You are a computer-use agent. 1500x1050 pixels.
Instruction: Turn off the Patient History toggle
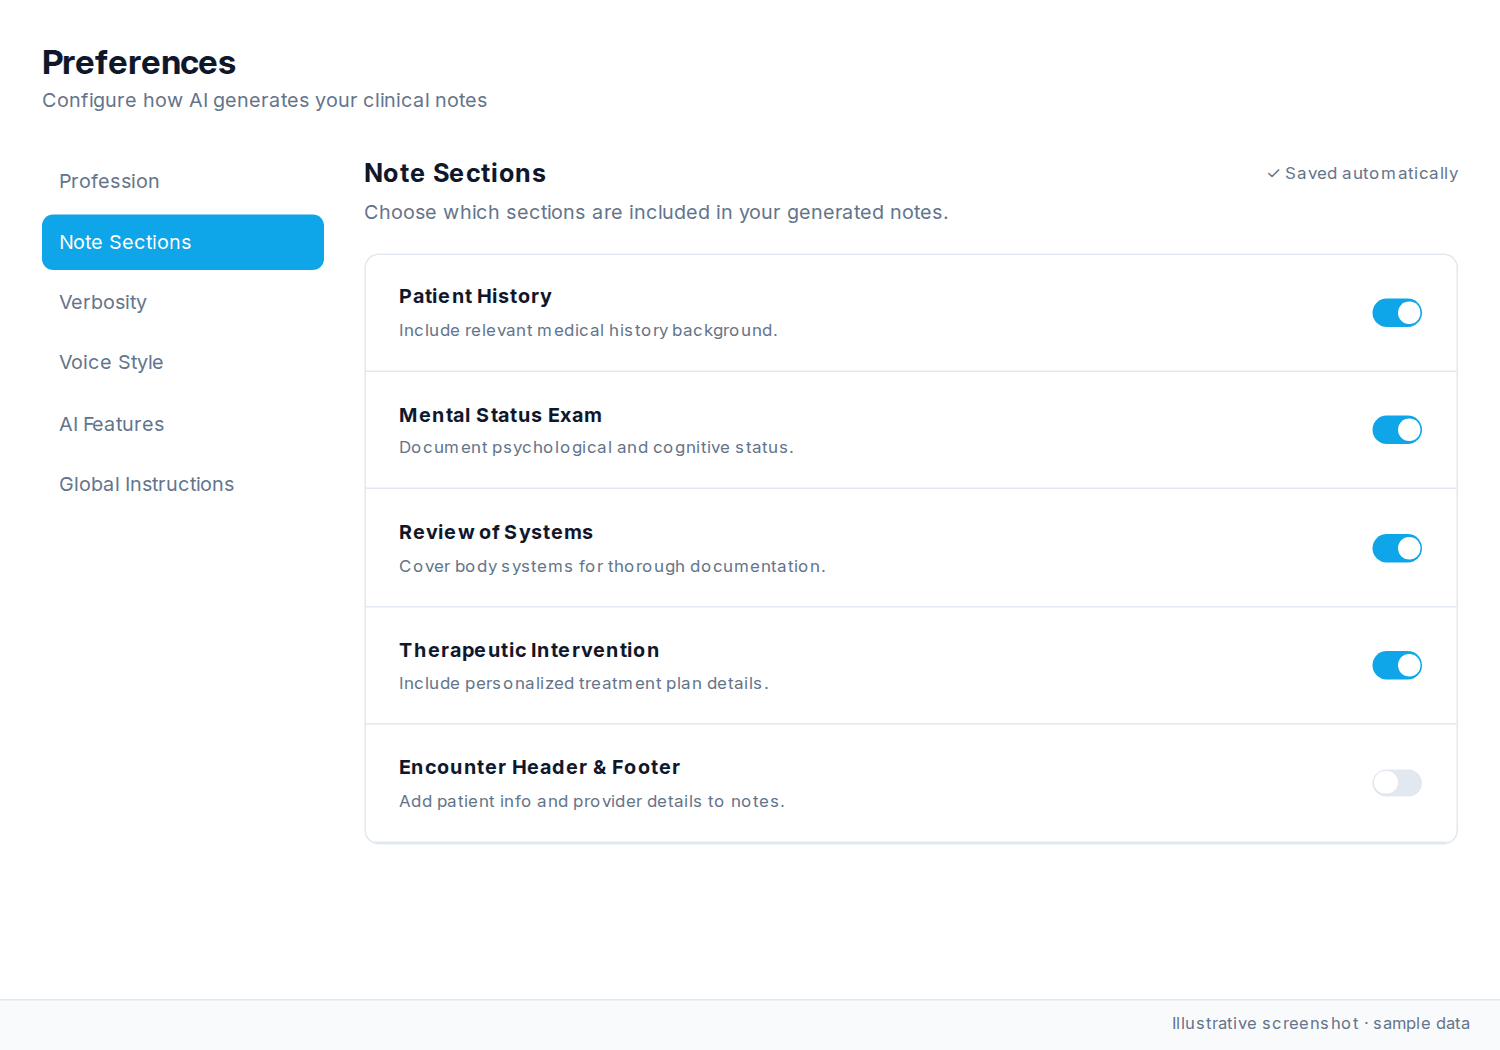tap(1397, 313)
